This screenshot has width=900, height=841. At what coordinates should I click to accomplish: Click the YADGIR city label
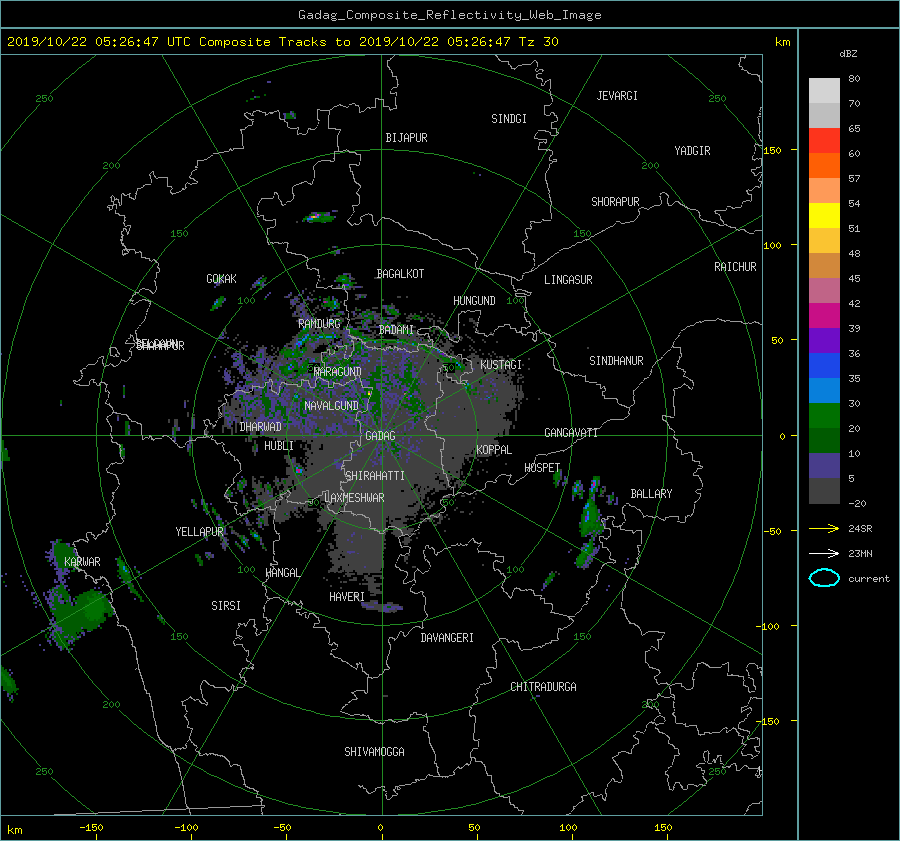[692, 151]
